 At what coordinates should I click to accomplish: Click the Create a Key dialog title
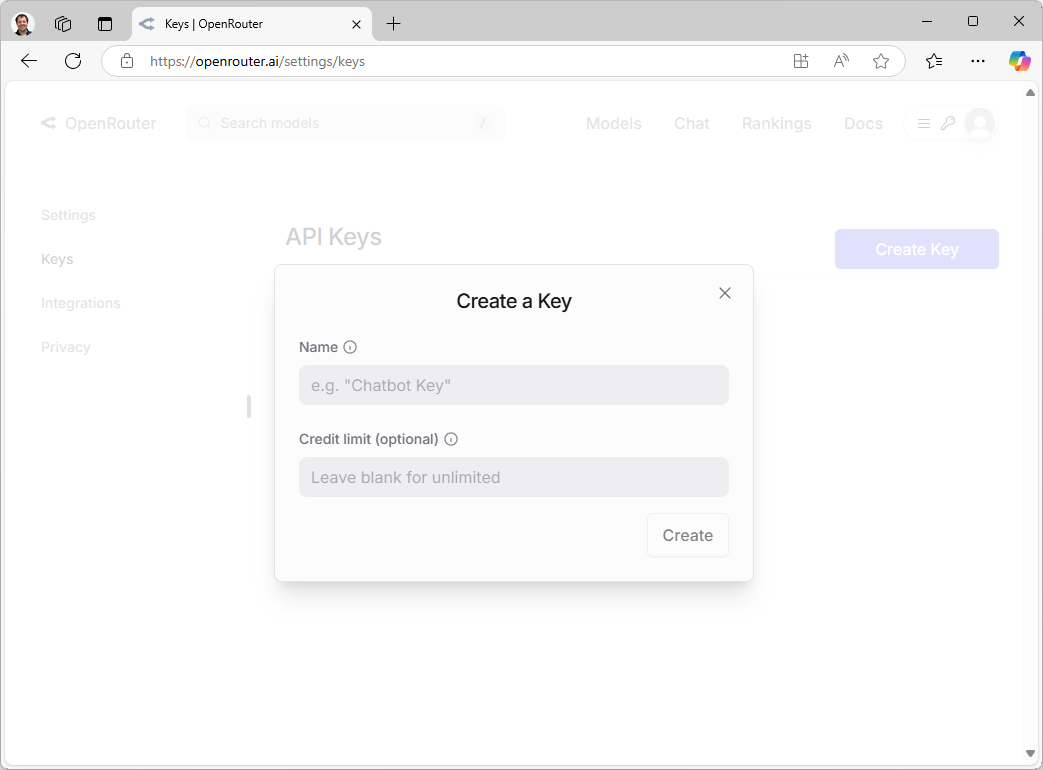coord(514,301)
